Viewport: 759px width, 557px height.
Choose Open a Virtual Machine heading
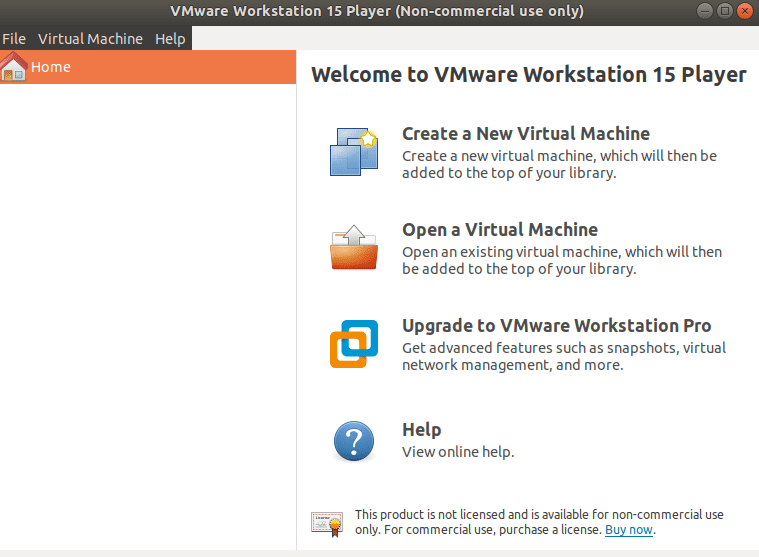500,229
